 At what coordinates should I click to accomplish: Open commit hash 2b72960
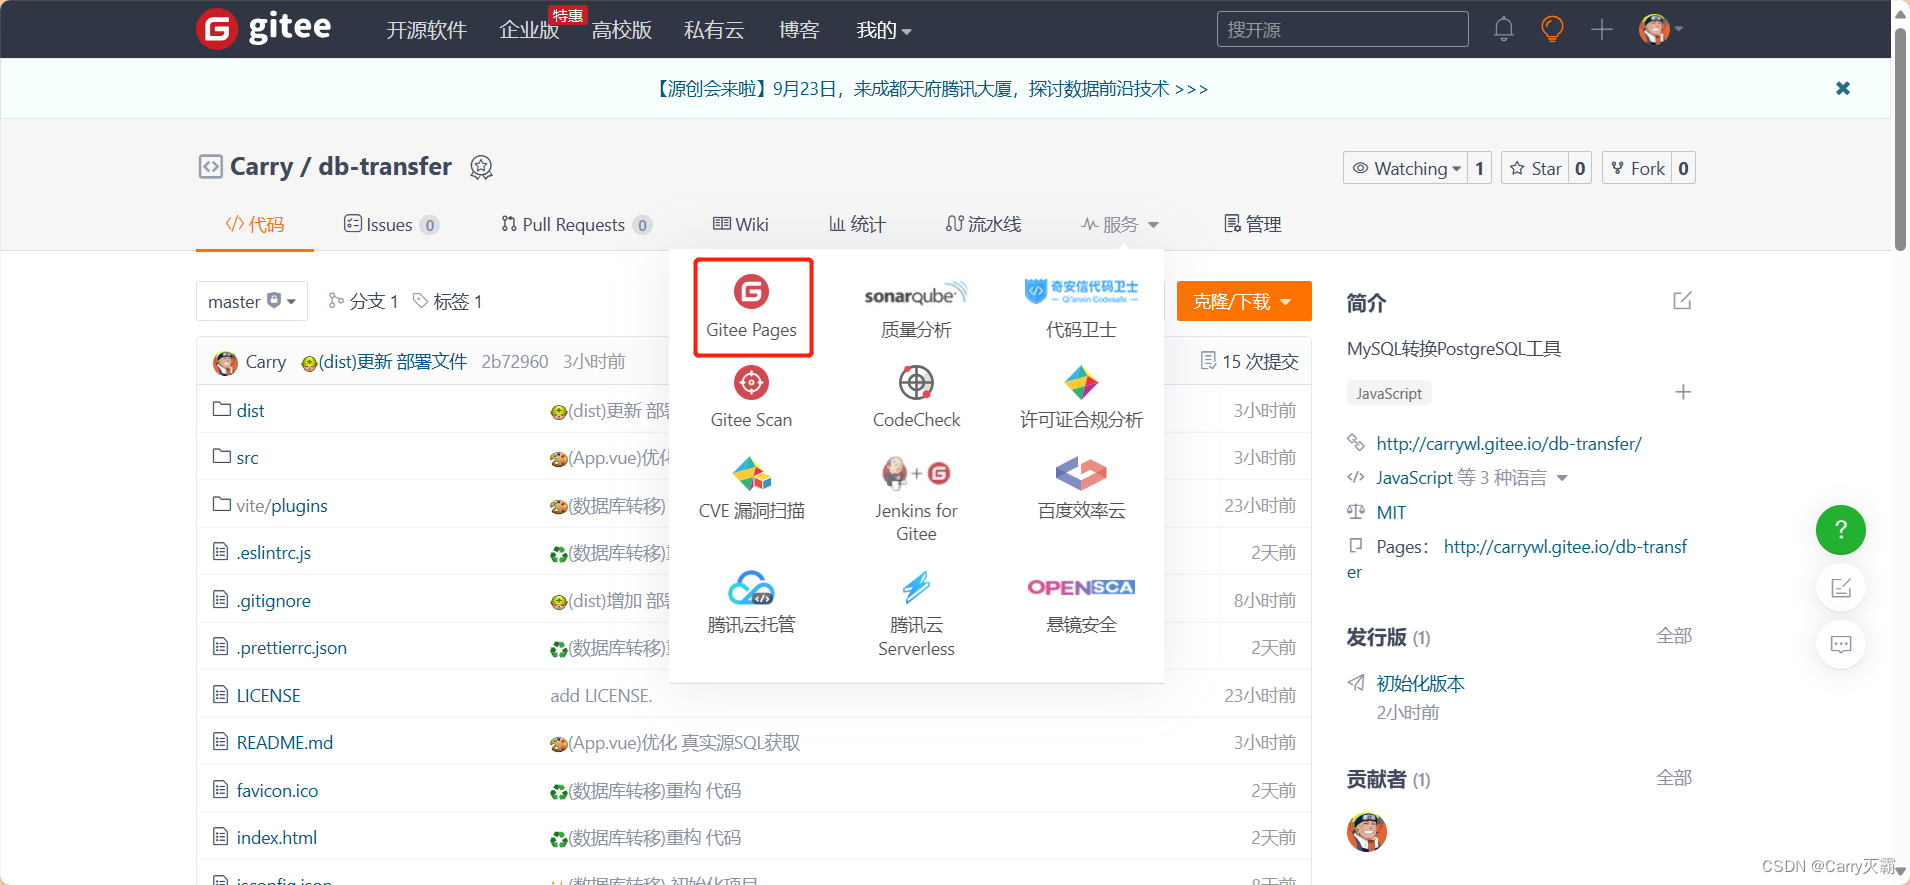pos(514,361)
